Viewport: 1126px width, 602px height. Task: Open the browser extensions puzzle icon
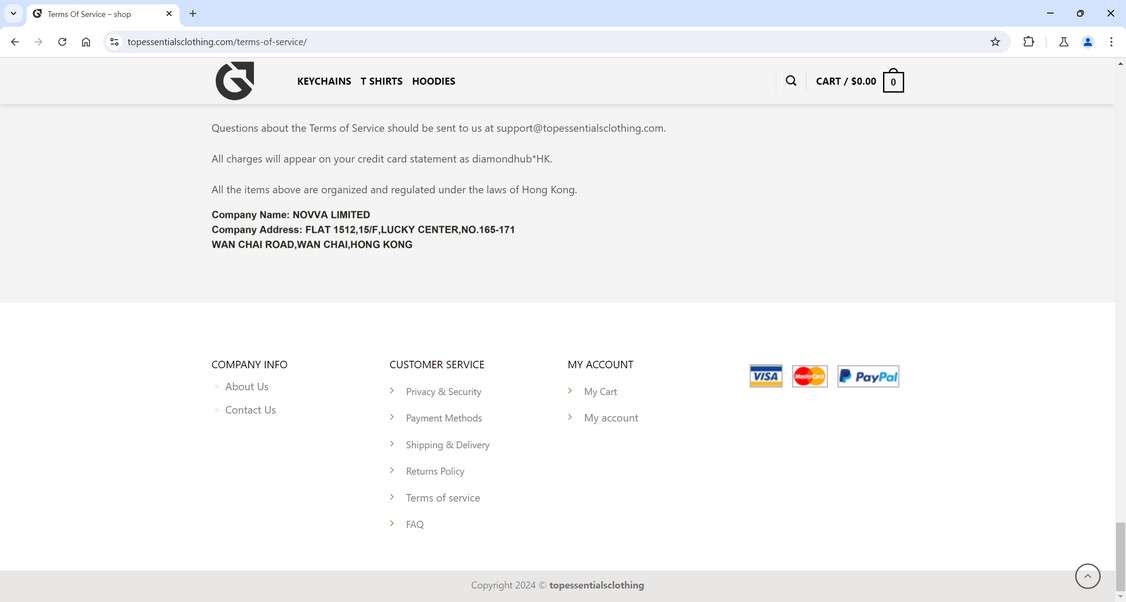click(1028, 42)
